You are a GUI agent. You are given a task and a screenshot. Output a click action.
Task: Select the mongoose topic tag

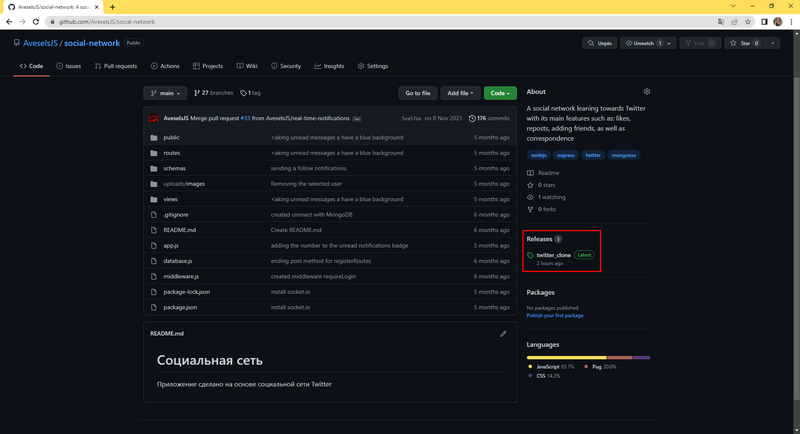623,155
